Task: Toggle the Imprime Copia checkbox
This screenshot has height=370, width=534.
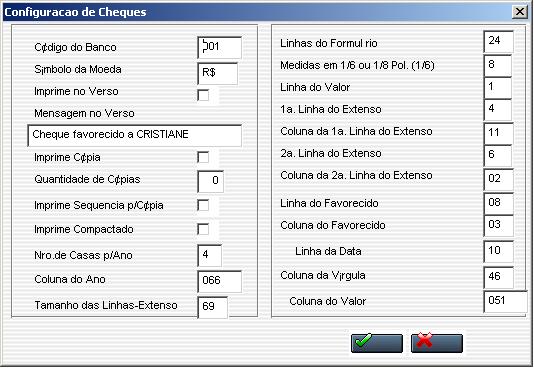Action: coord(203,157)
